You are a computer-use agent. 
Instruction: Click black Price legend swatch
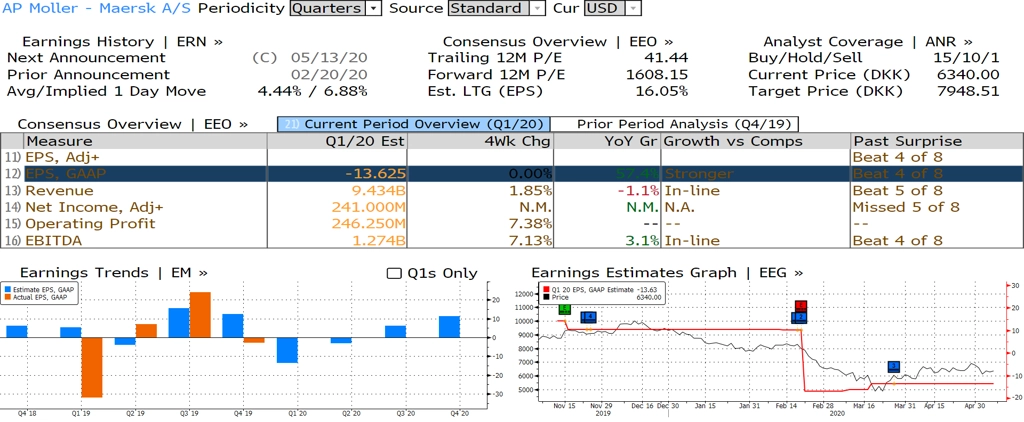547,297
